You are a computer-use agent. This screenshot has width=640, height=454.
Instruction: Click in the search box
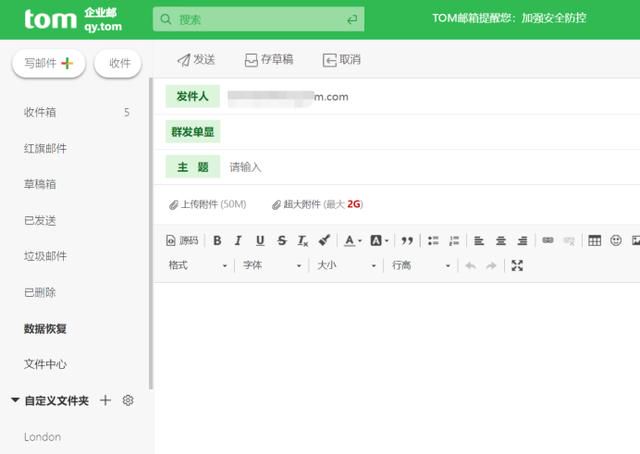pyautogui.click(x=259, y=19)
